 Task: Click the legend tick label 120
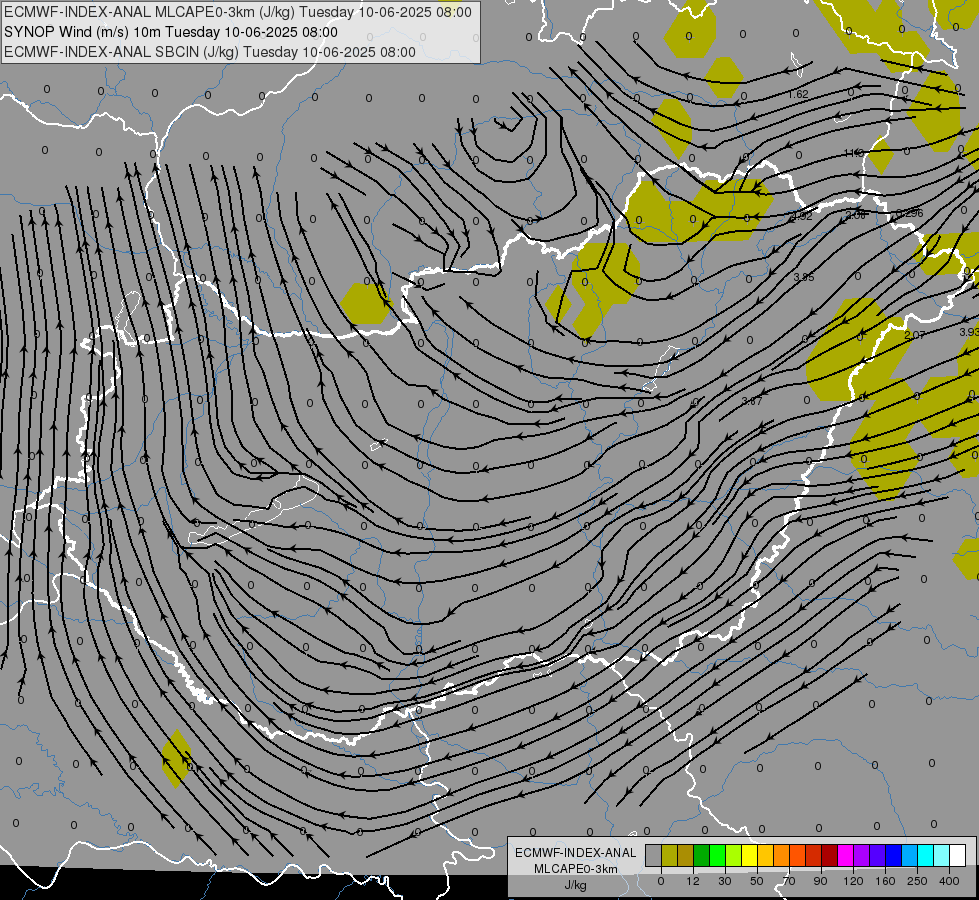(x=853, y=881)
